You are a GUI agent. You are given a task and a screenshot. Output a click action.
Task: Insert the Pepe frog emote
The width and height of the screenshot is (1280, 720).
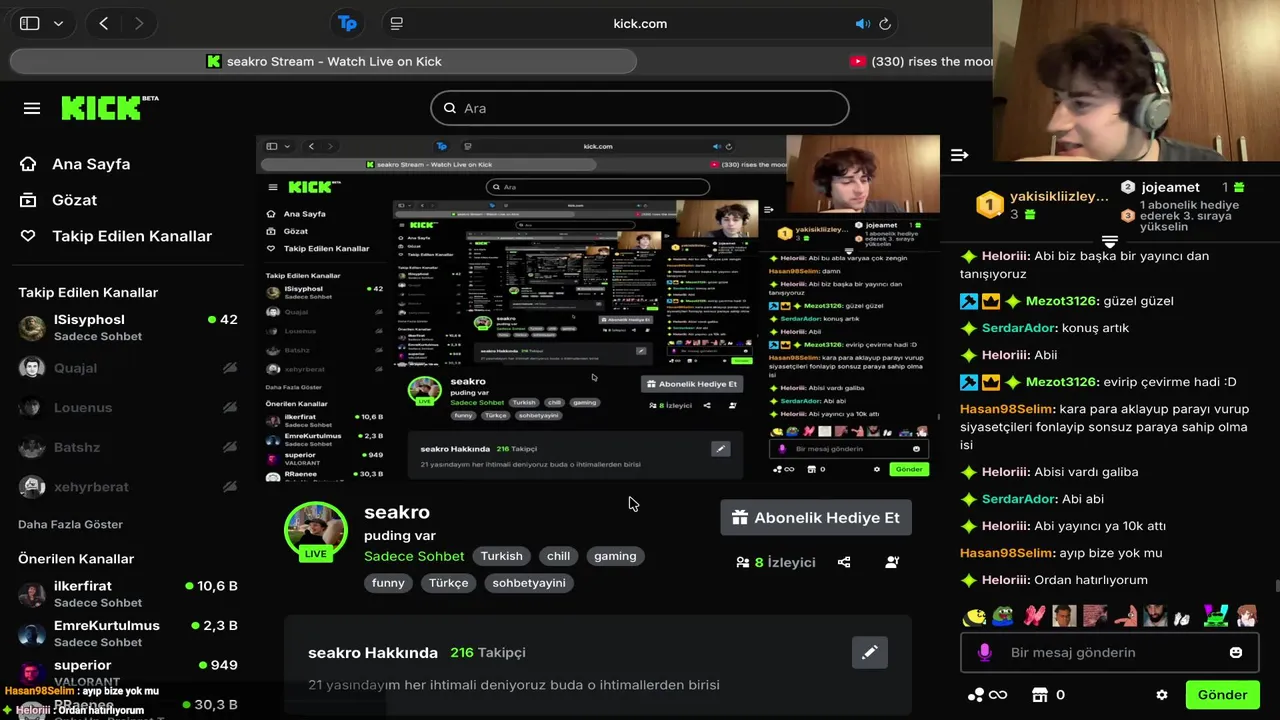1003,616
